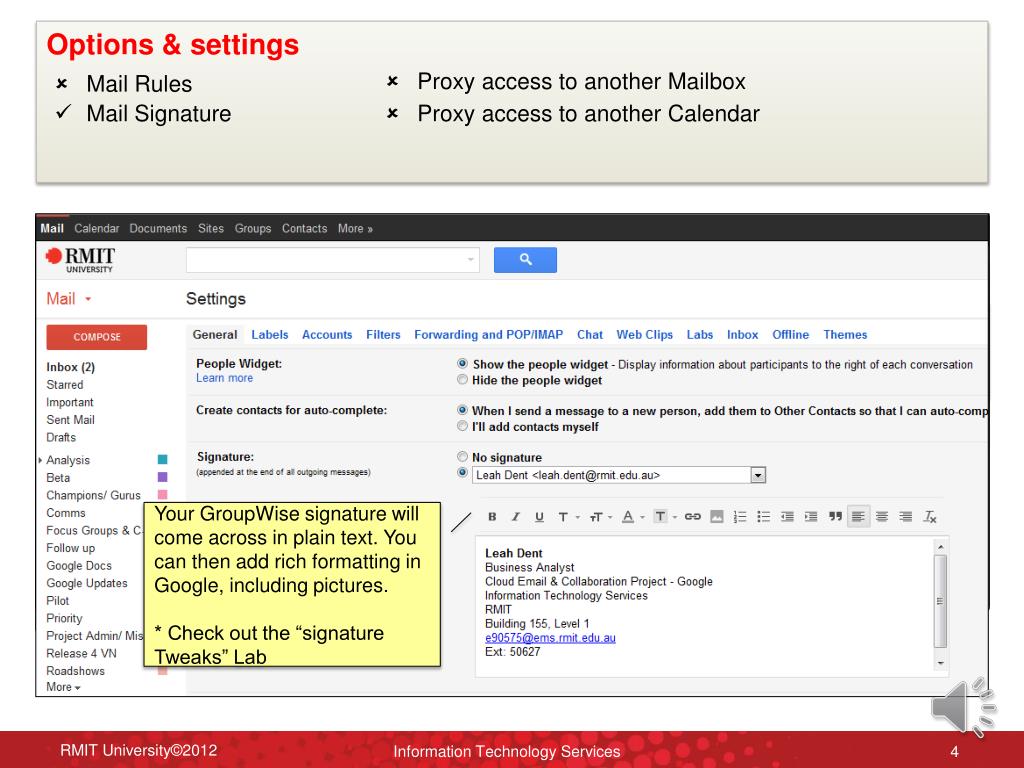Open the More » top menu
Image resolution: width=1024 pixels, height=768 pixels.
tap(355, 229)
